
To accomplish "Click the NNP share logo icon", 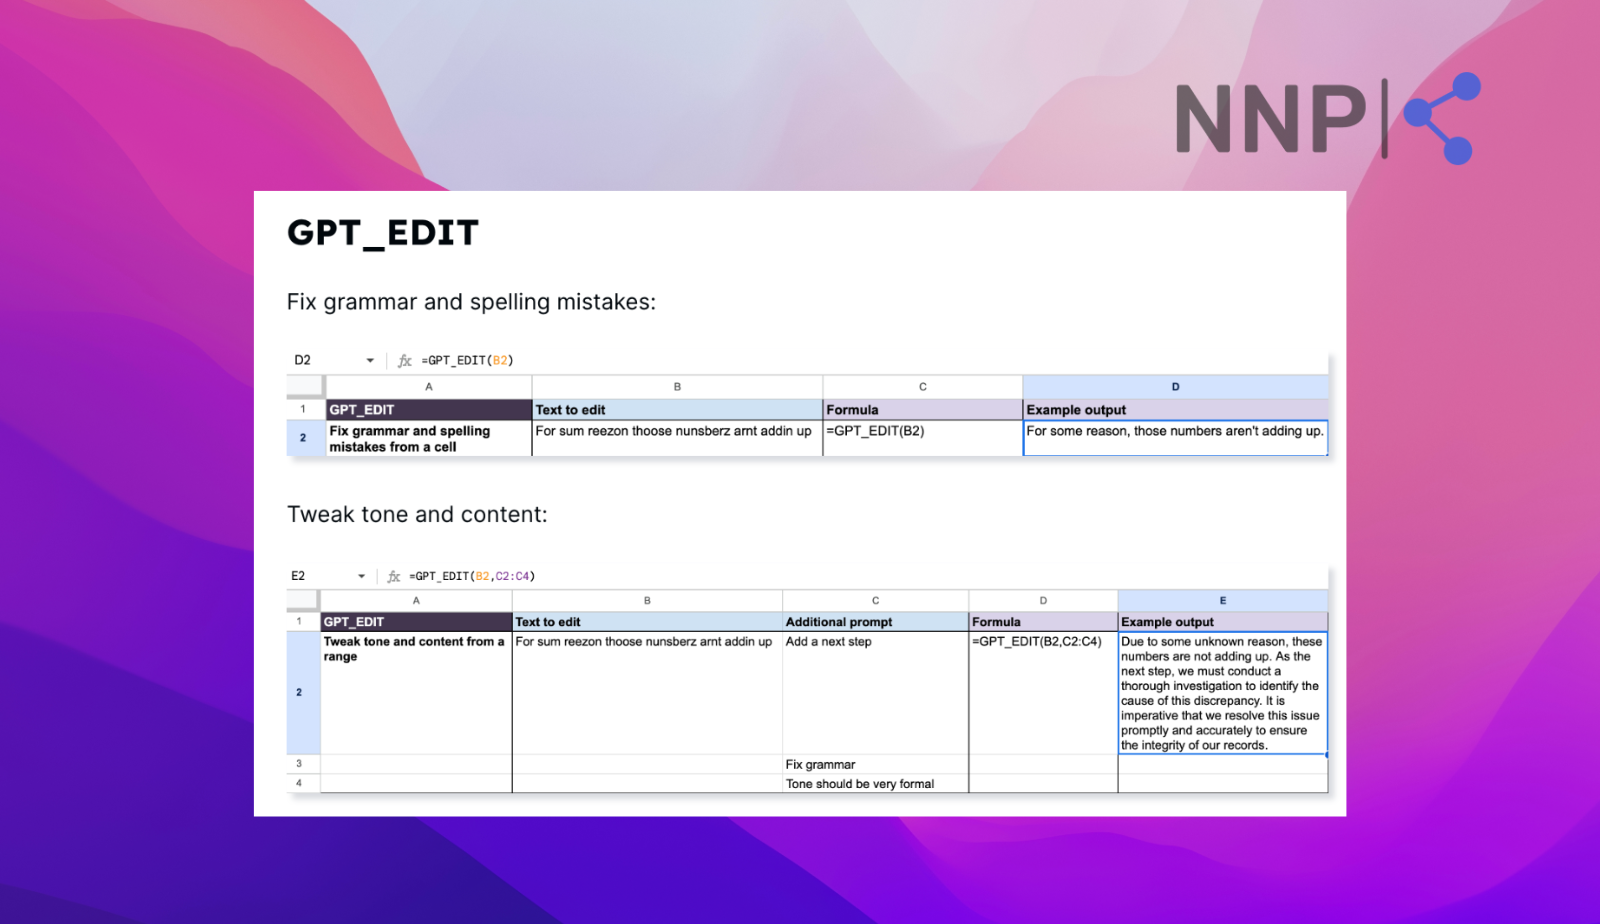I will point(1441,118).
